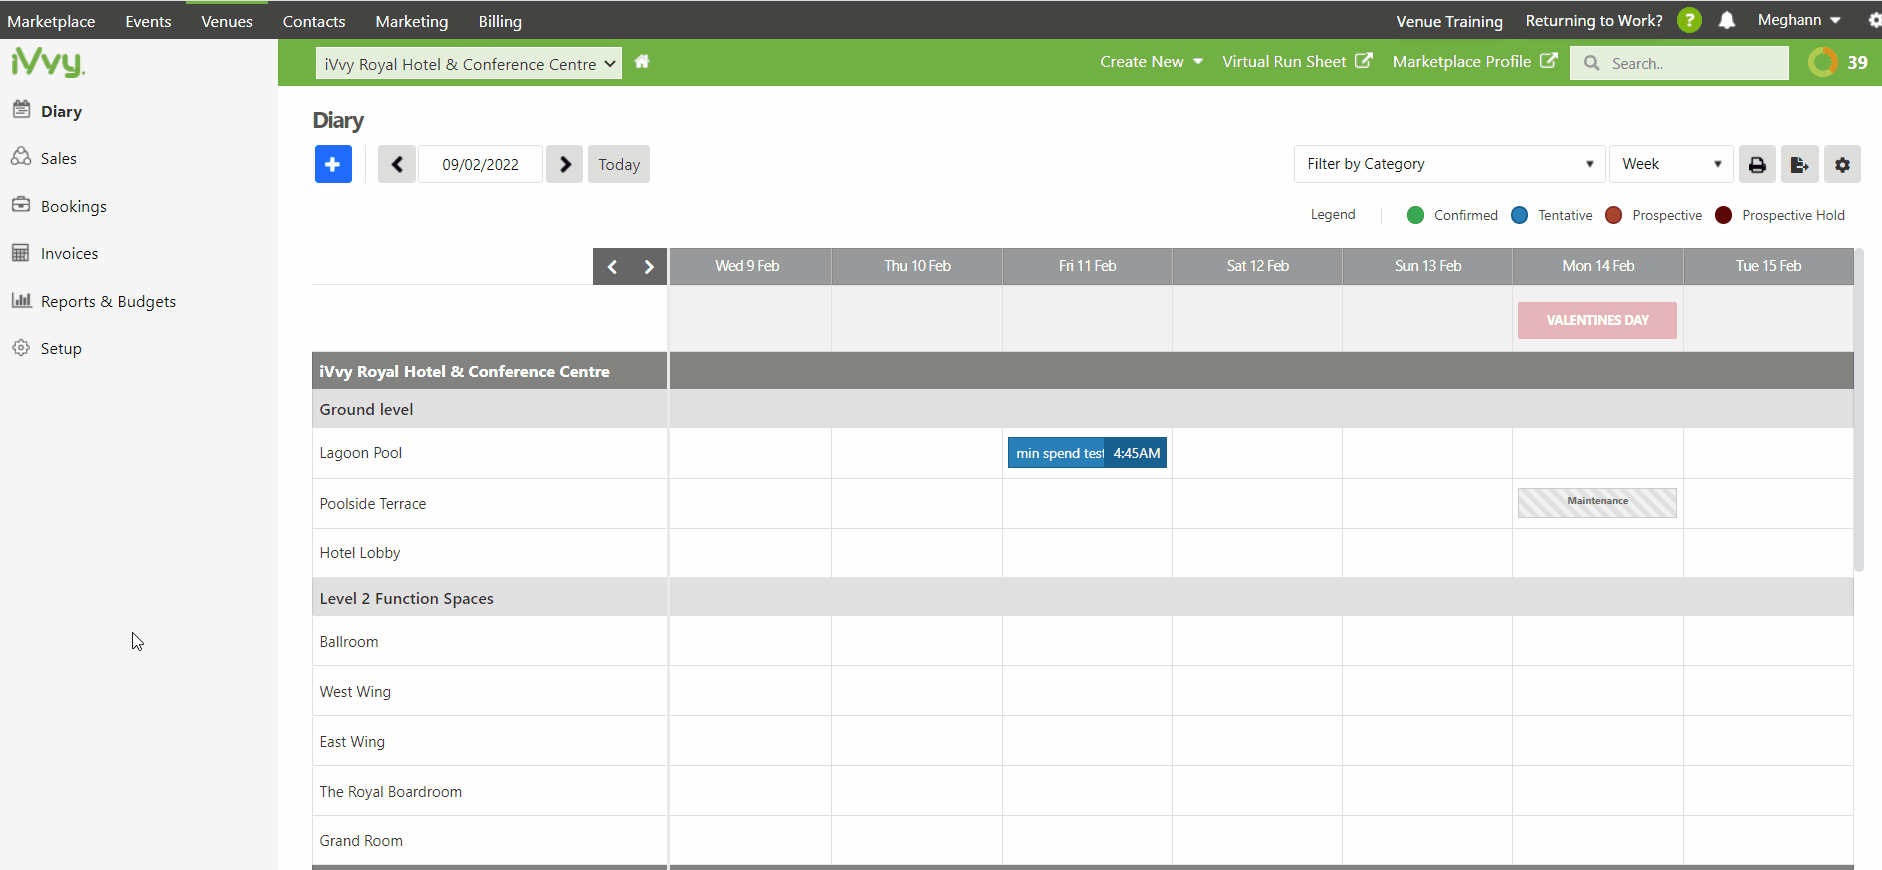Click the Level 2 Function Spaces group header
This screenshot has width=1882, height=870.
click(x=489, y=598)
